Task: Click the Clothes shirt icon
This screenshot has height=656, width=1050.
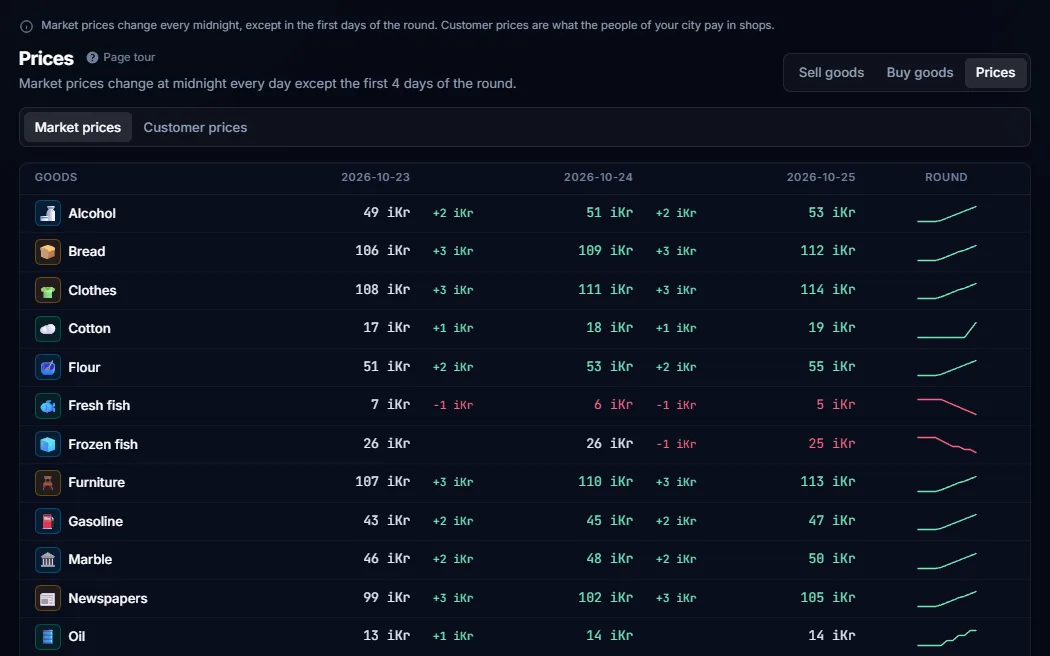Action: [48, 290]
